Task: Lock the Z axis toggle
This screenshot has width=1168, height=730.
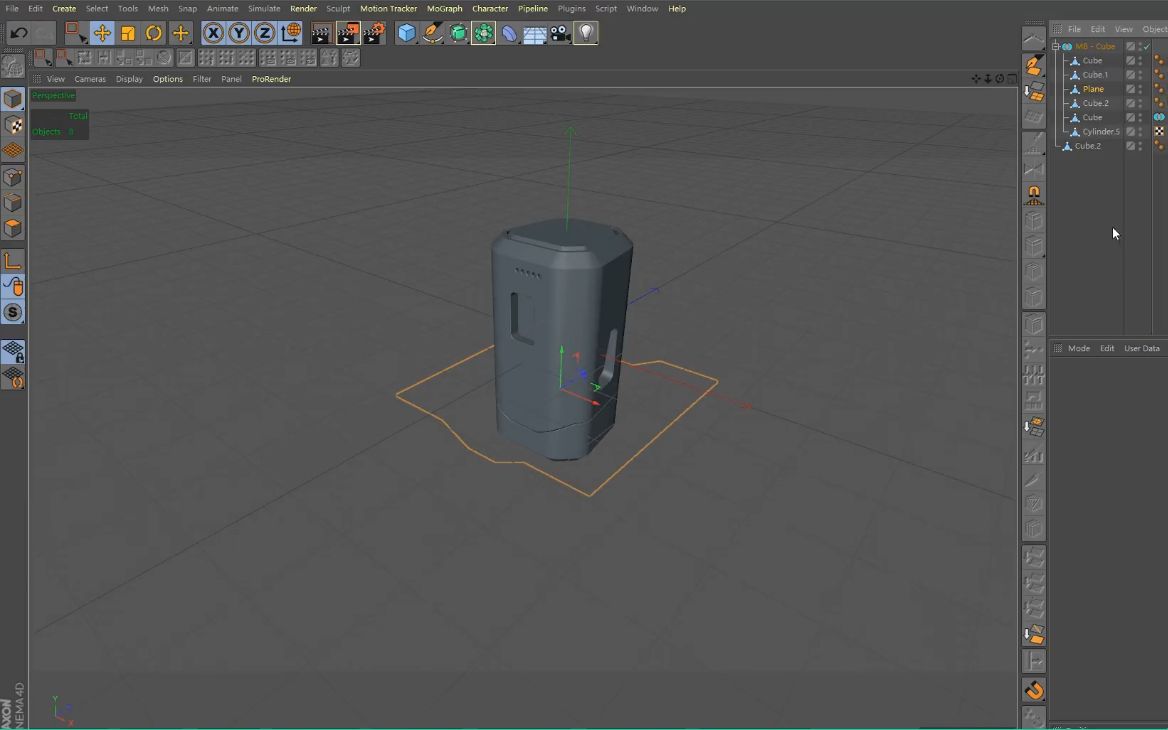Action: point(263,33)
